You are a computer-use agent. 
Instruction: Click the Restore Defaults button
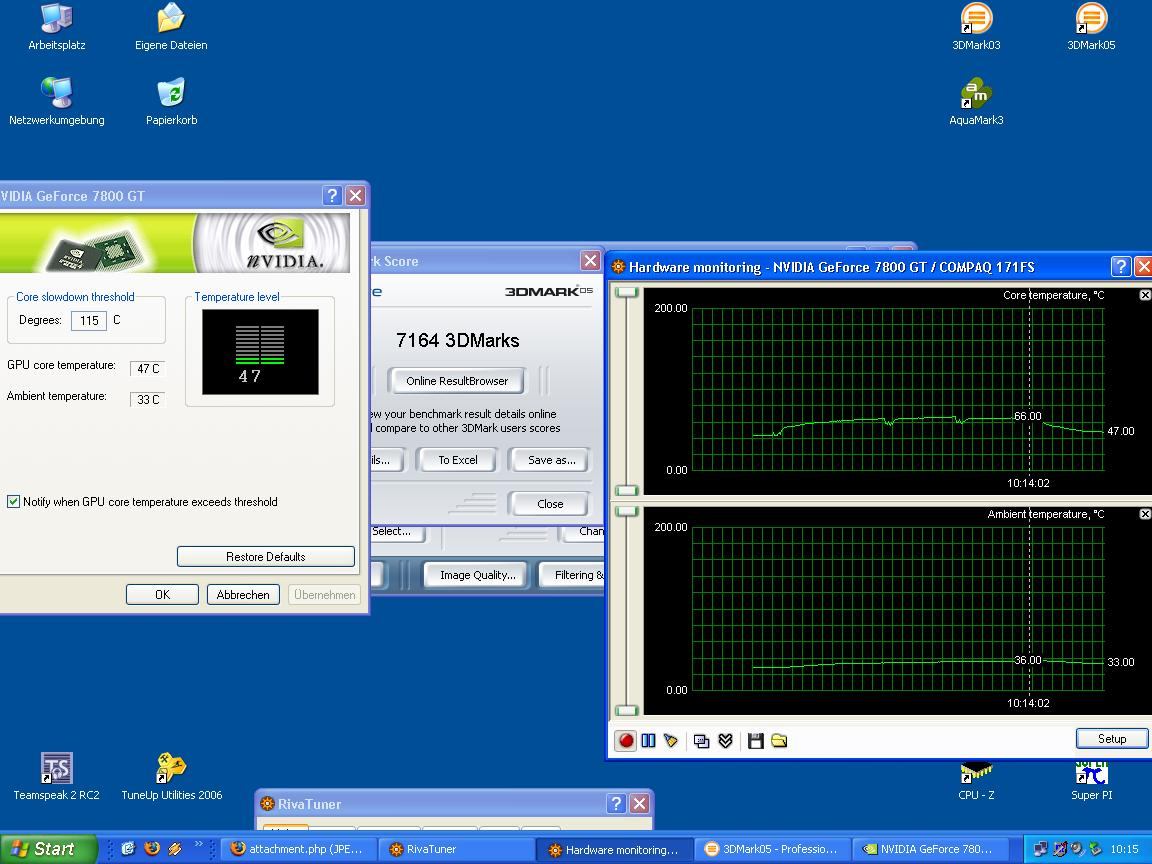pos(265,556)
